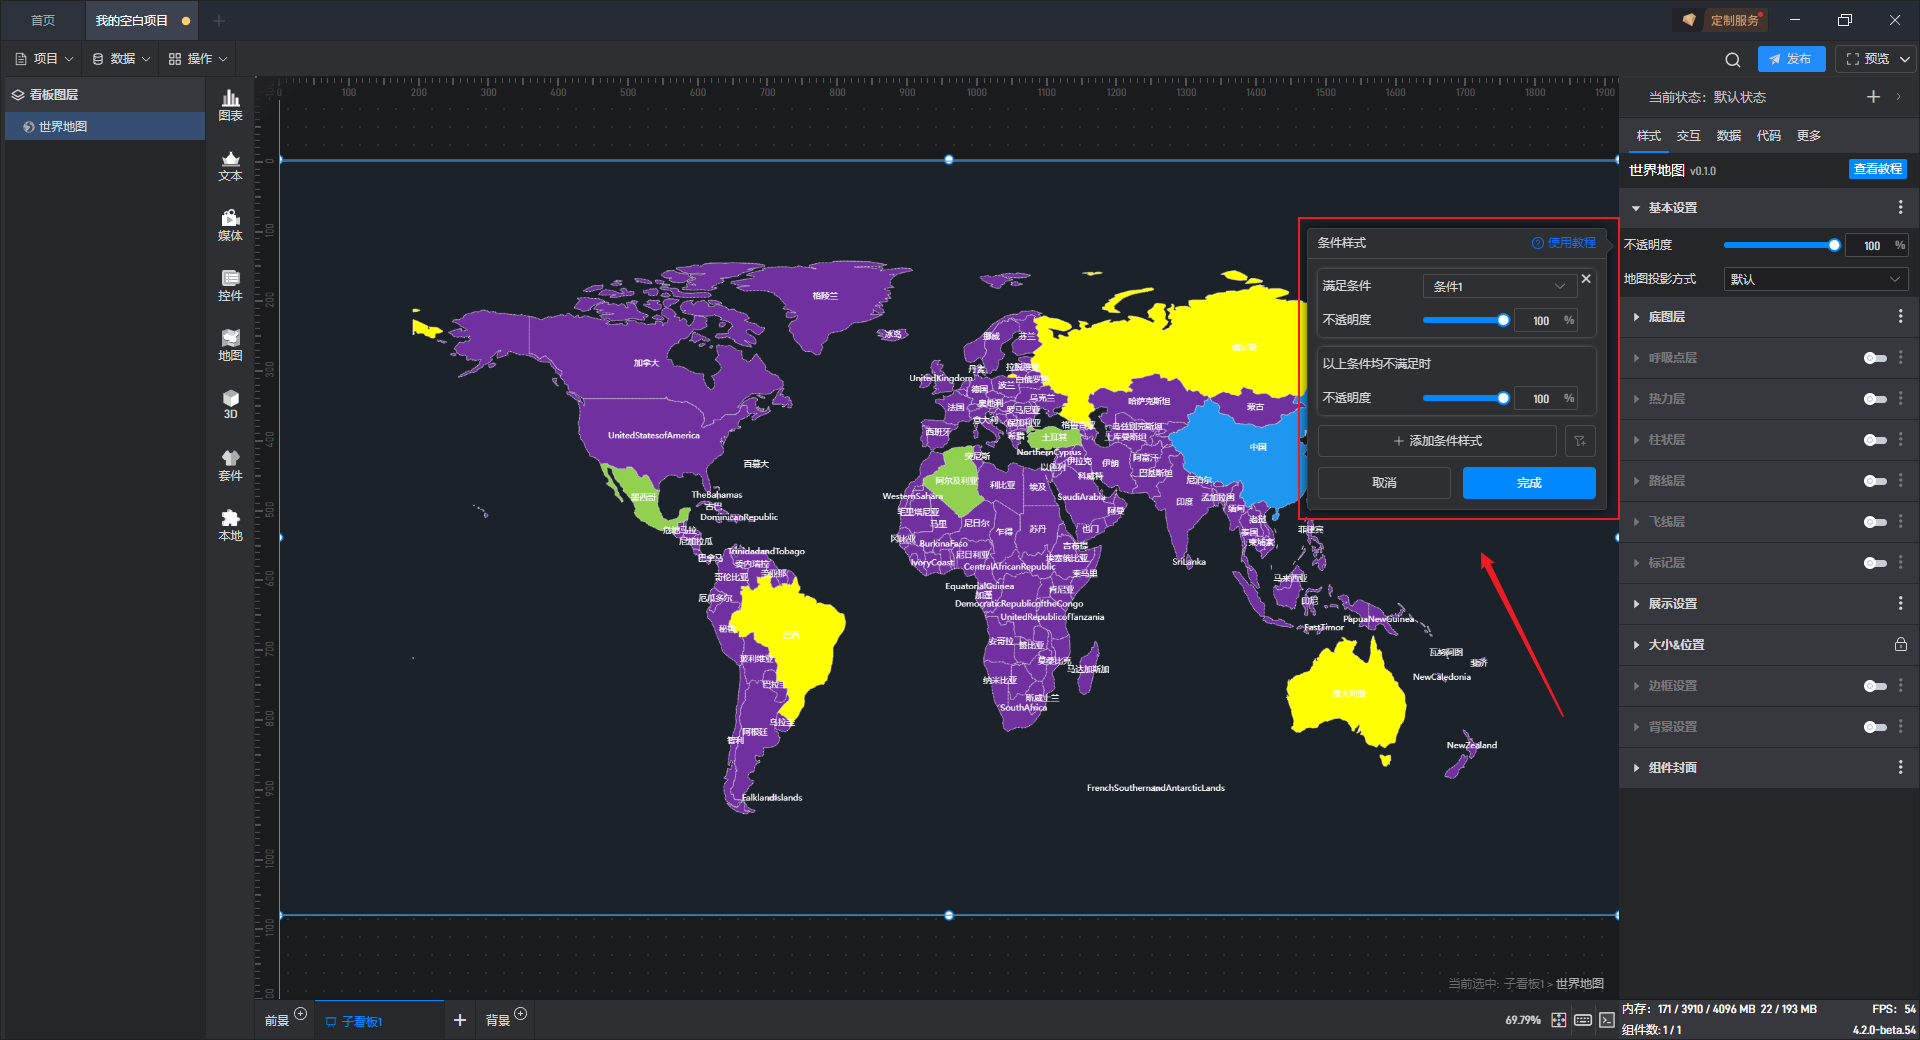The width and height of the screenshot is (1920, 1040).
Task: Switch to the 交互 tab
Action: 1688,136
